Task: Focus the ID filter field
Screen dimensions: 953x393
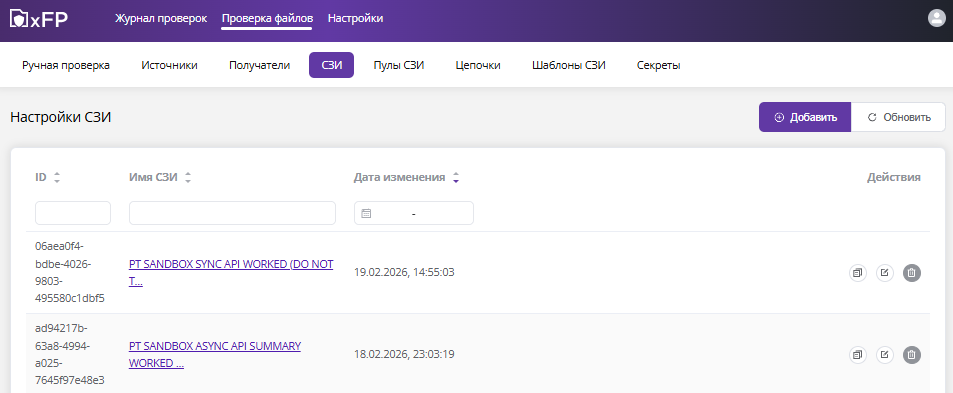Action: tap(73, 213)
